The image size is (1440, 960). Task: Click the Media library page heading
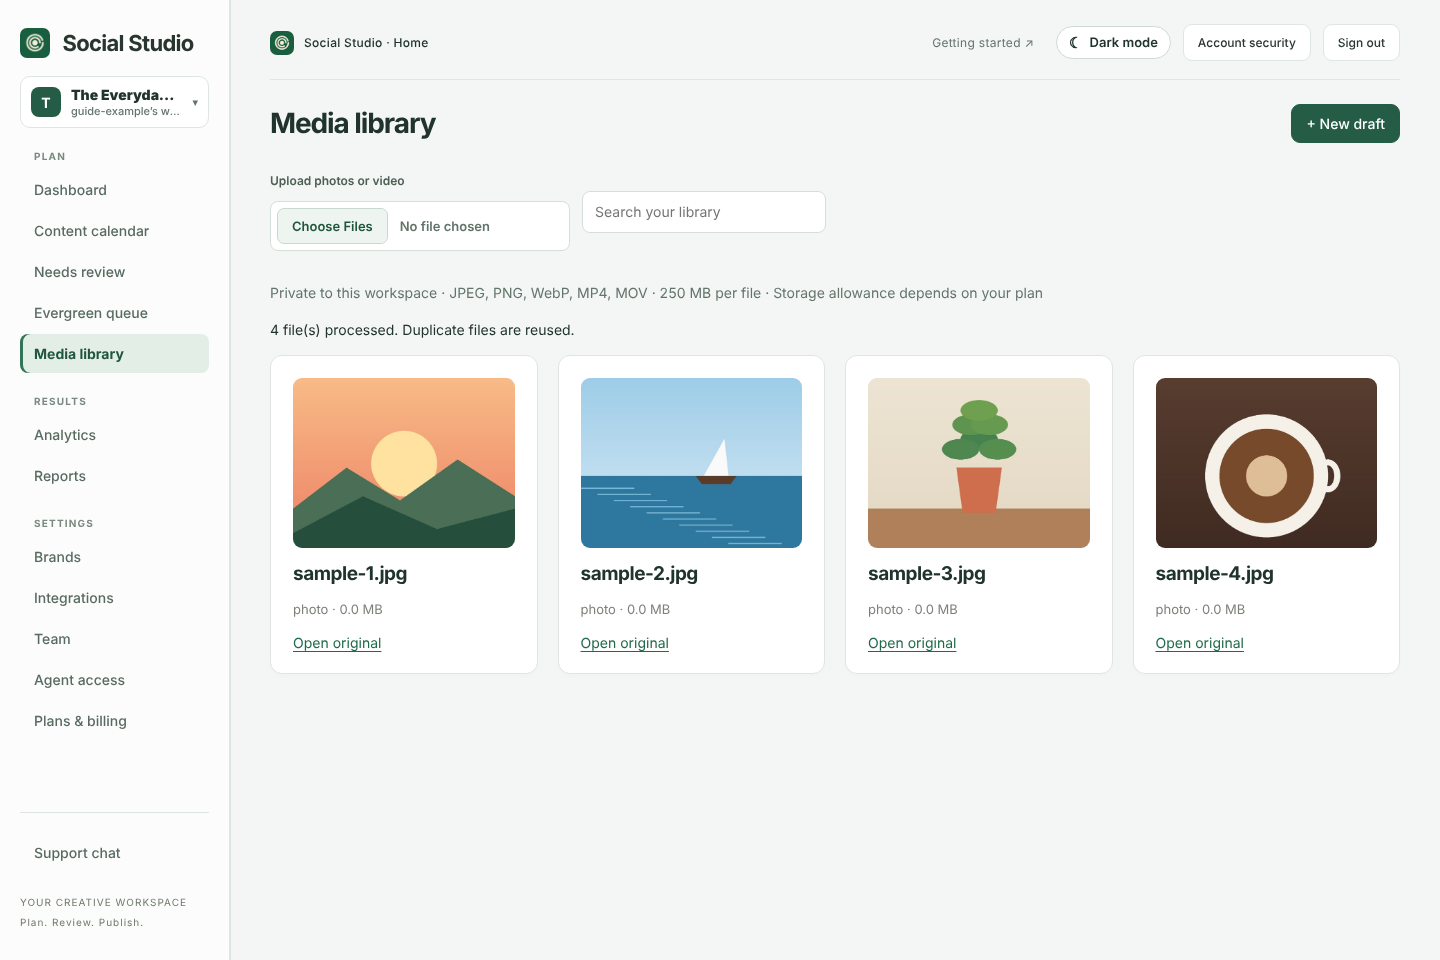[353, 124]
